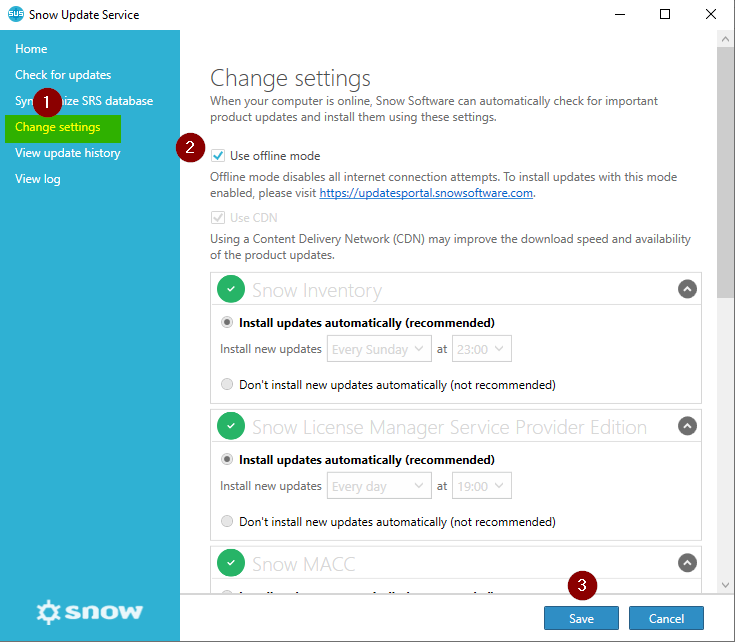The height and width of the screenshot is (642, 735).
Task: Open Synchronize SRS database page
Action: click(x=84, y=101)
